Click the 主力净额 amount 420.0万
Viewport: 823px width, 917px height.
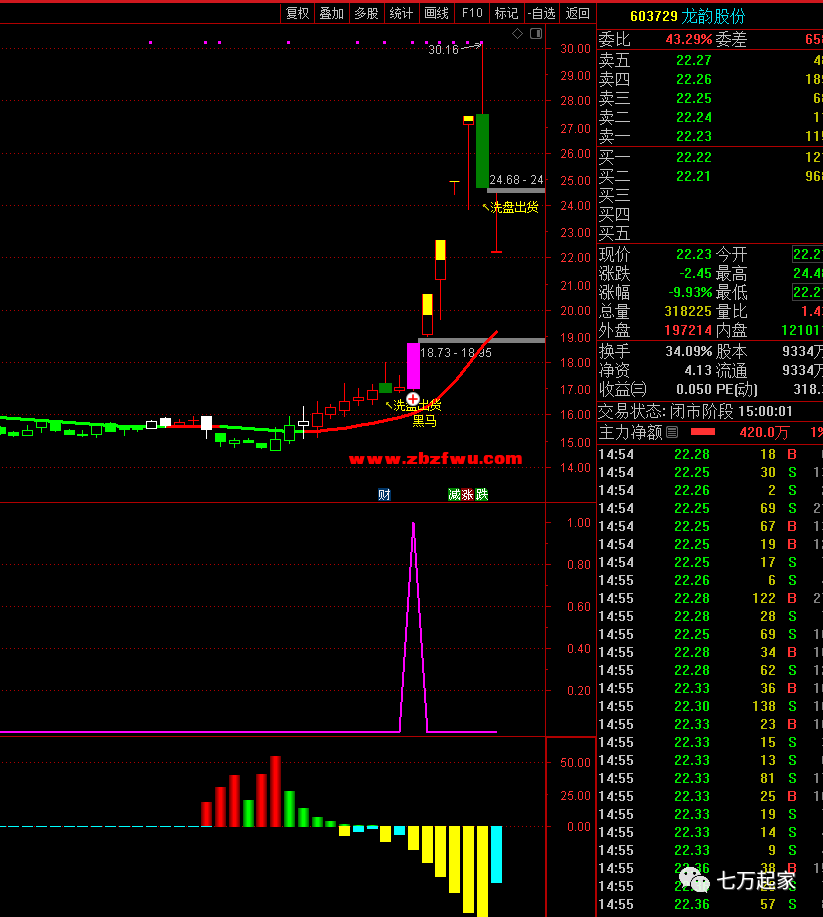[x=765, y=432]
